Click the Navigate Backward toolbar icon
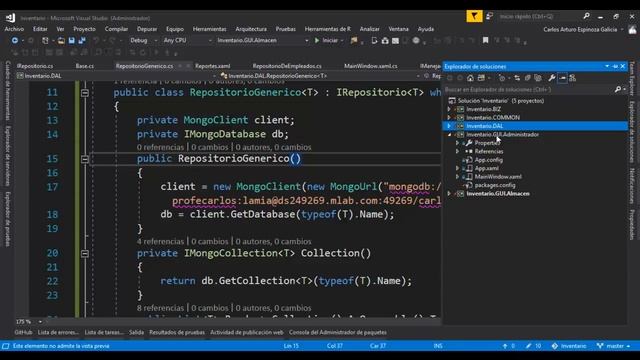Screen dimensions: 640x360 coord(15,40)
